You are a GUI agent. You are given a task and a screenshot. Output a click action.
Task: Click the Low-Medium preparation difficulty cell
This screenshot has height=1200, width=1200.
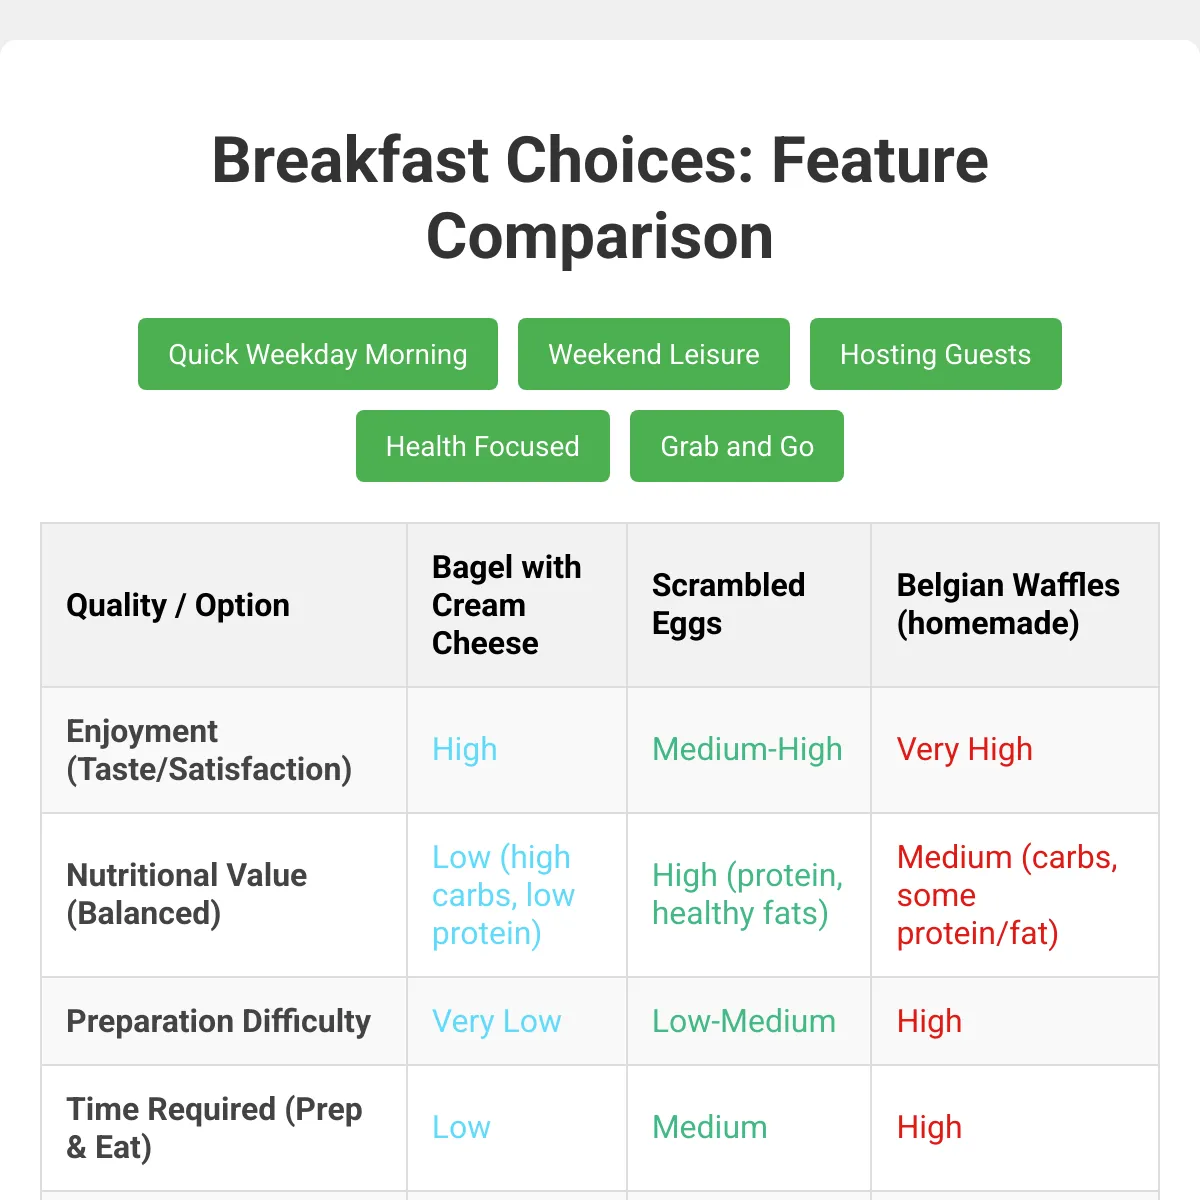pos(743,1021)
